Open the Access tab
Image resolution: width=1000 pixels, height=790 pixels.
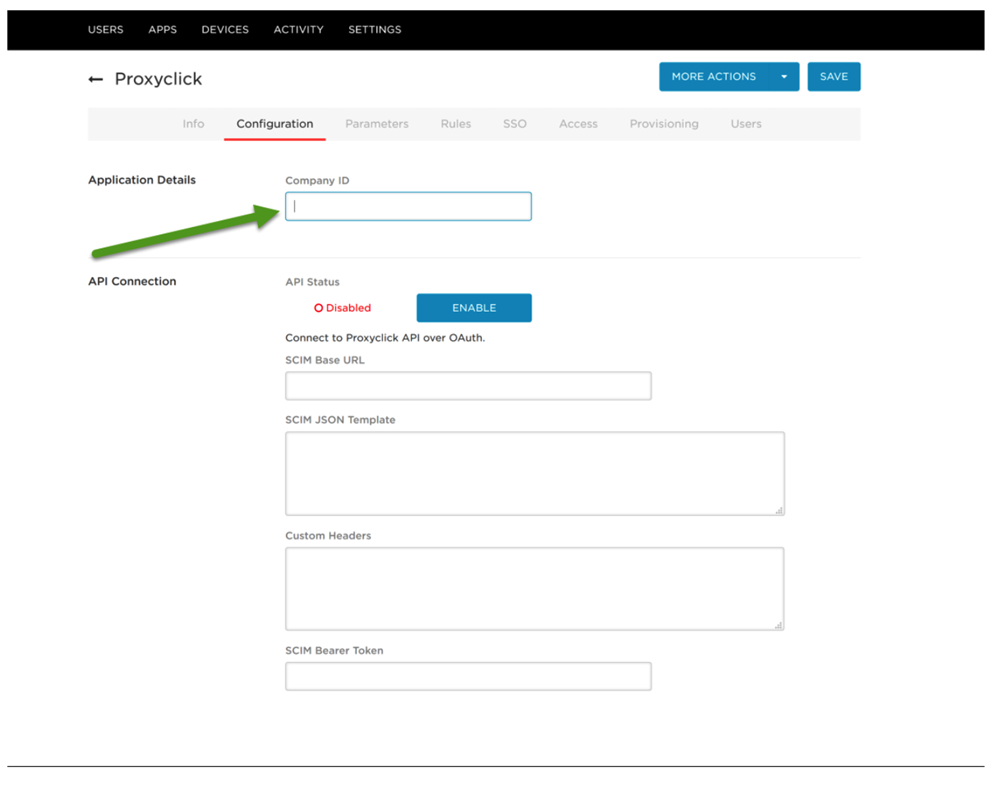(x=578, y=124)
